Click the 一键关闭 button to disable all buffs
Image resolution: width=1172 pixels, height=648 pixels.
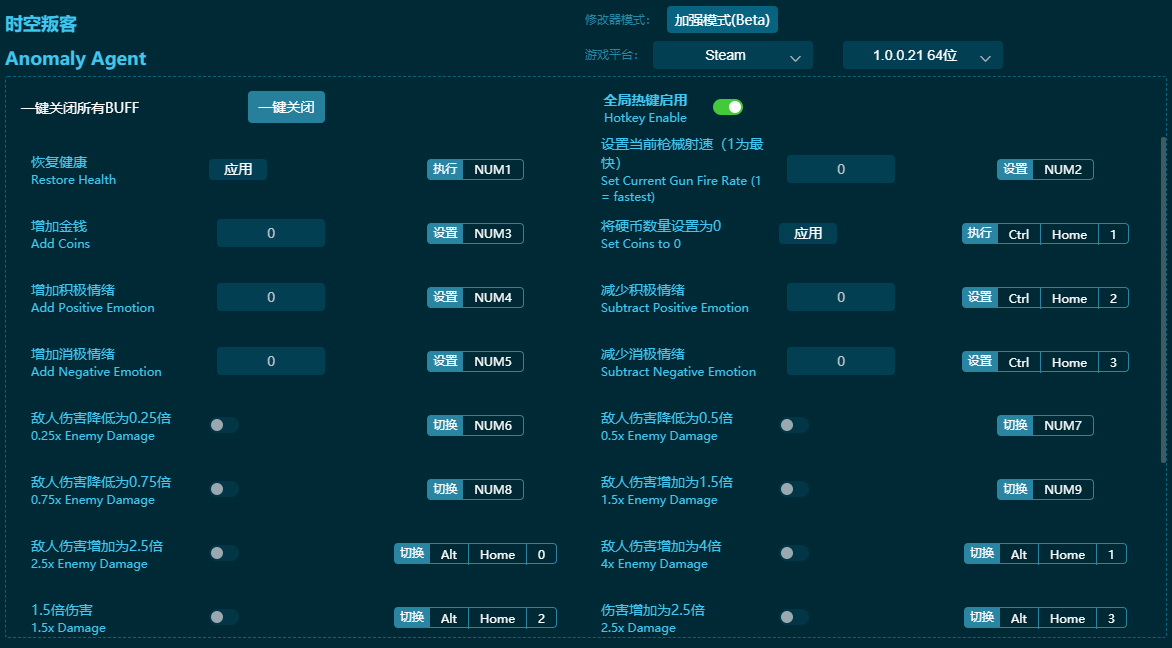[x=286, y=107]
